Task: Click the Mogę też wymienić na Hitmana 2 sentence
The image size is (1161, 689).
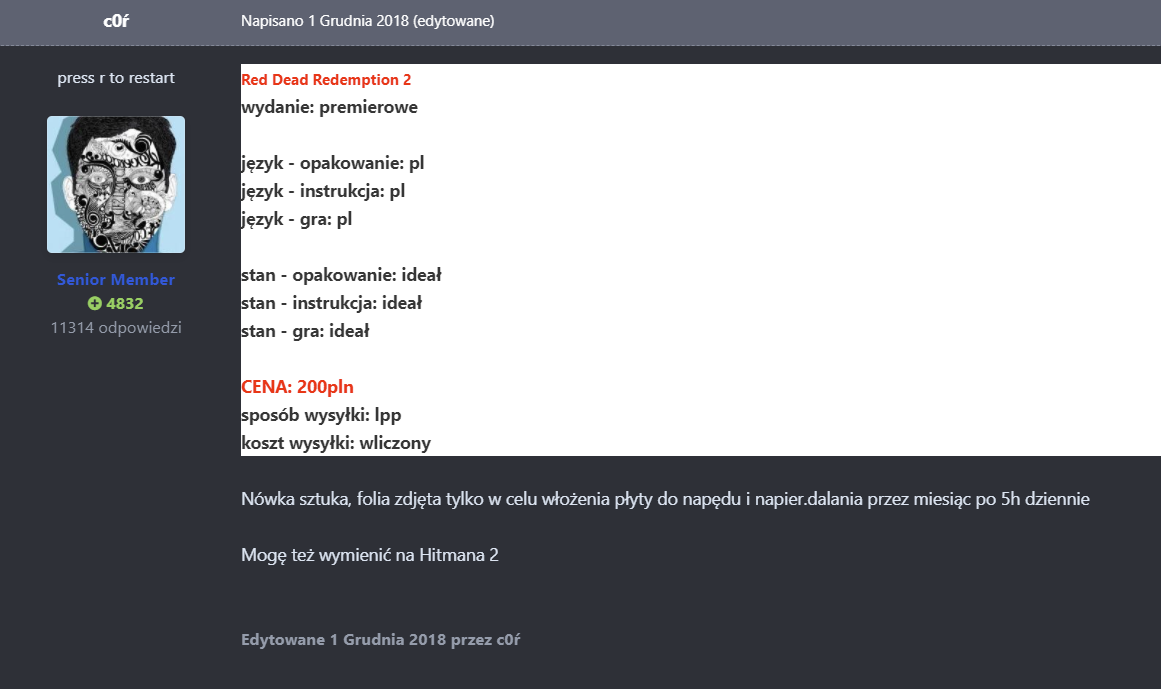Action: click(x=370, y=555)
